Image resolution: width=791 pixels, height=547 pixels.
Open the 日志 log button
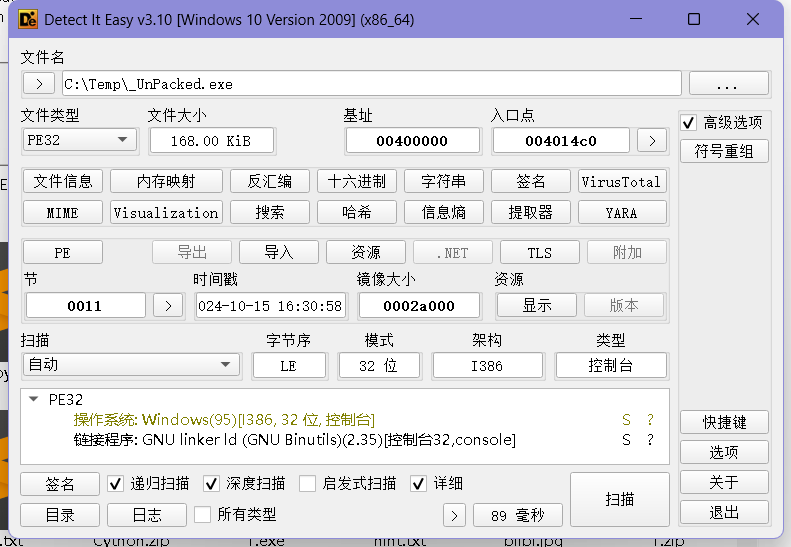pyautogui.click(x=147, y=515)
